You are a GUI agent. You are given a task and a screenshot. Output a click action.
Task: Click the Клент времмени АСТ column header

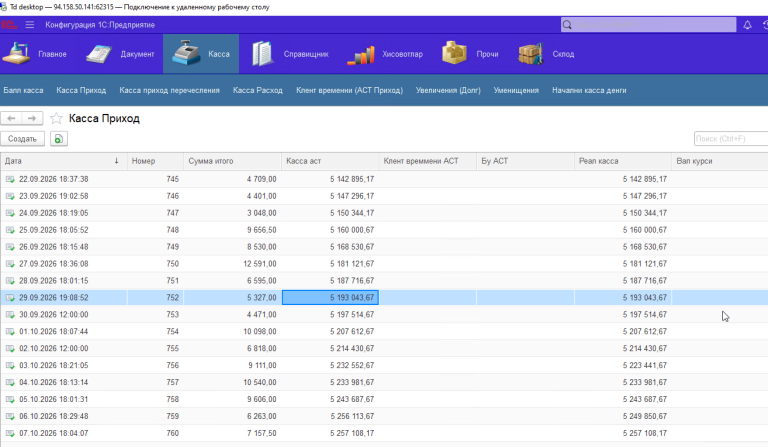click(x=428, y=161)
